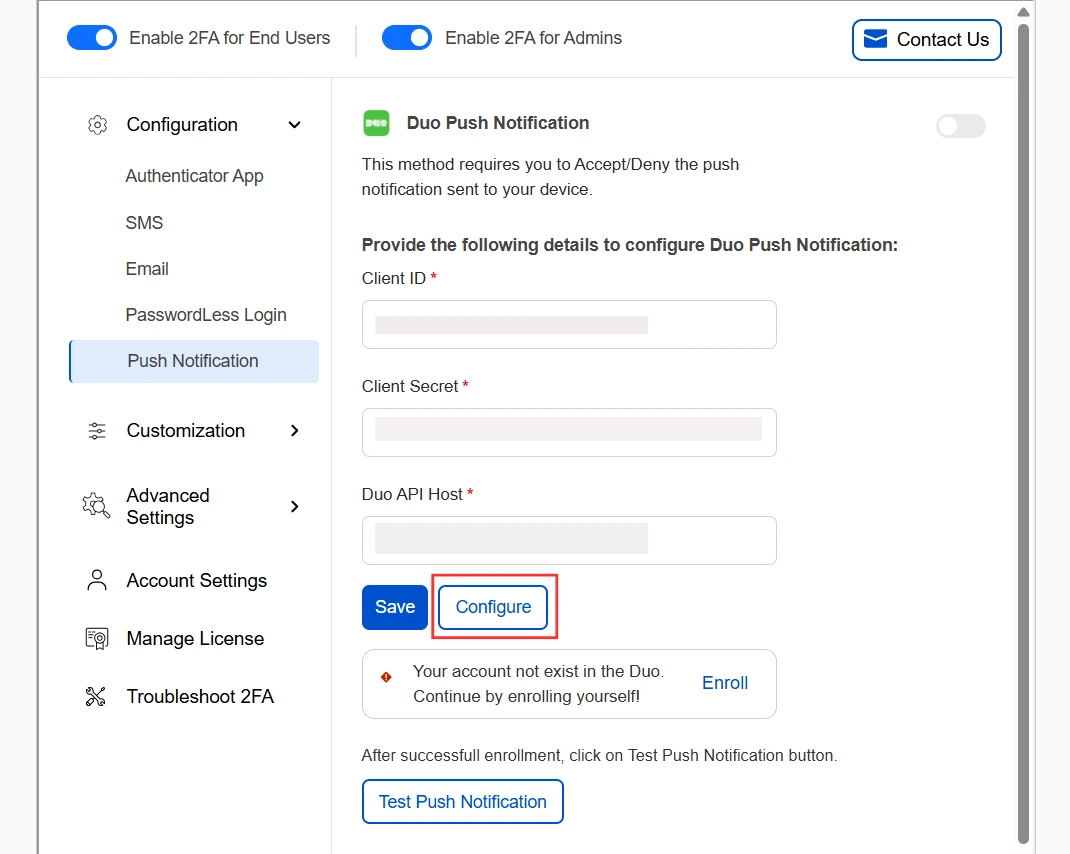Image resolution: width=1070 pixels, height=854 pixels.
Task: Select the Push Notification menu item
Action: click(x=194, y=361)
